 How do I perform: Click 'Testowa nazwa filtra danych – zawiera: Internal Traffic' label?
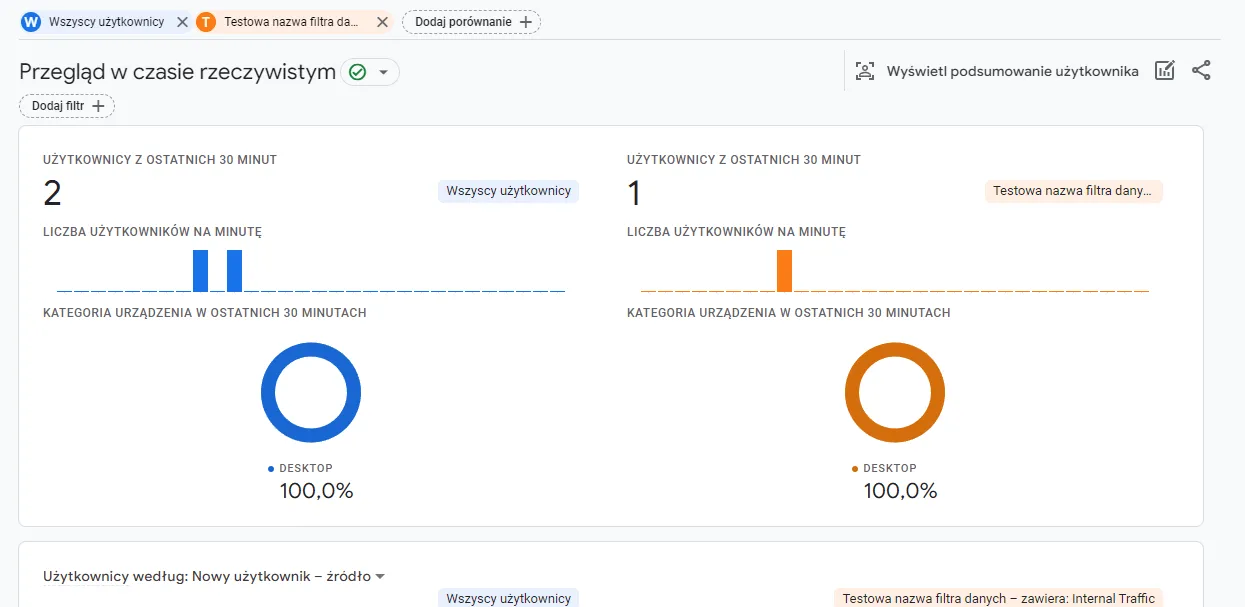click(x=999, y=598)
